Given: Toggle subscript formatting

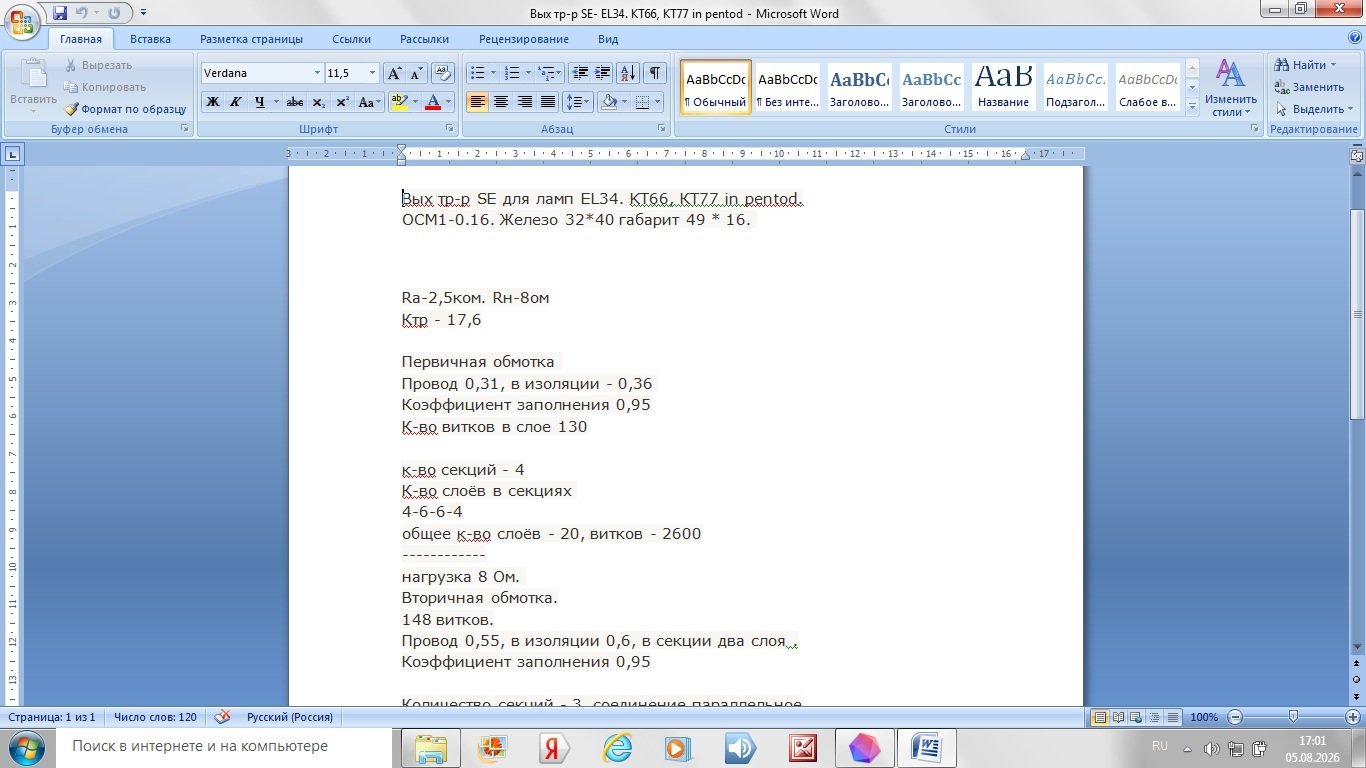Looking at the screenshot, I should tap(318, 102).
